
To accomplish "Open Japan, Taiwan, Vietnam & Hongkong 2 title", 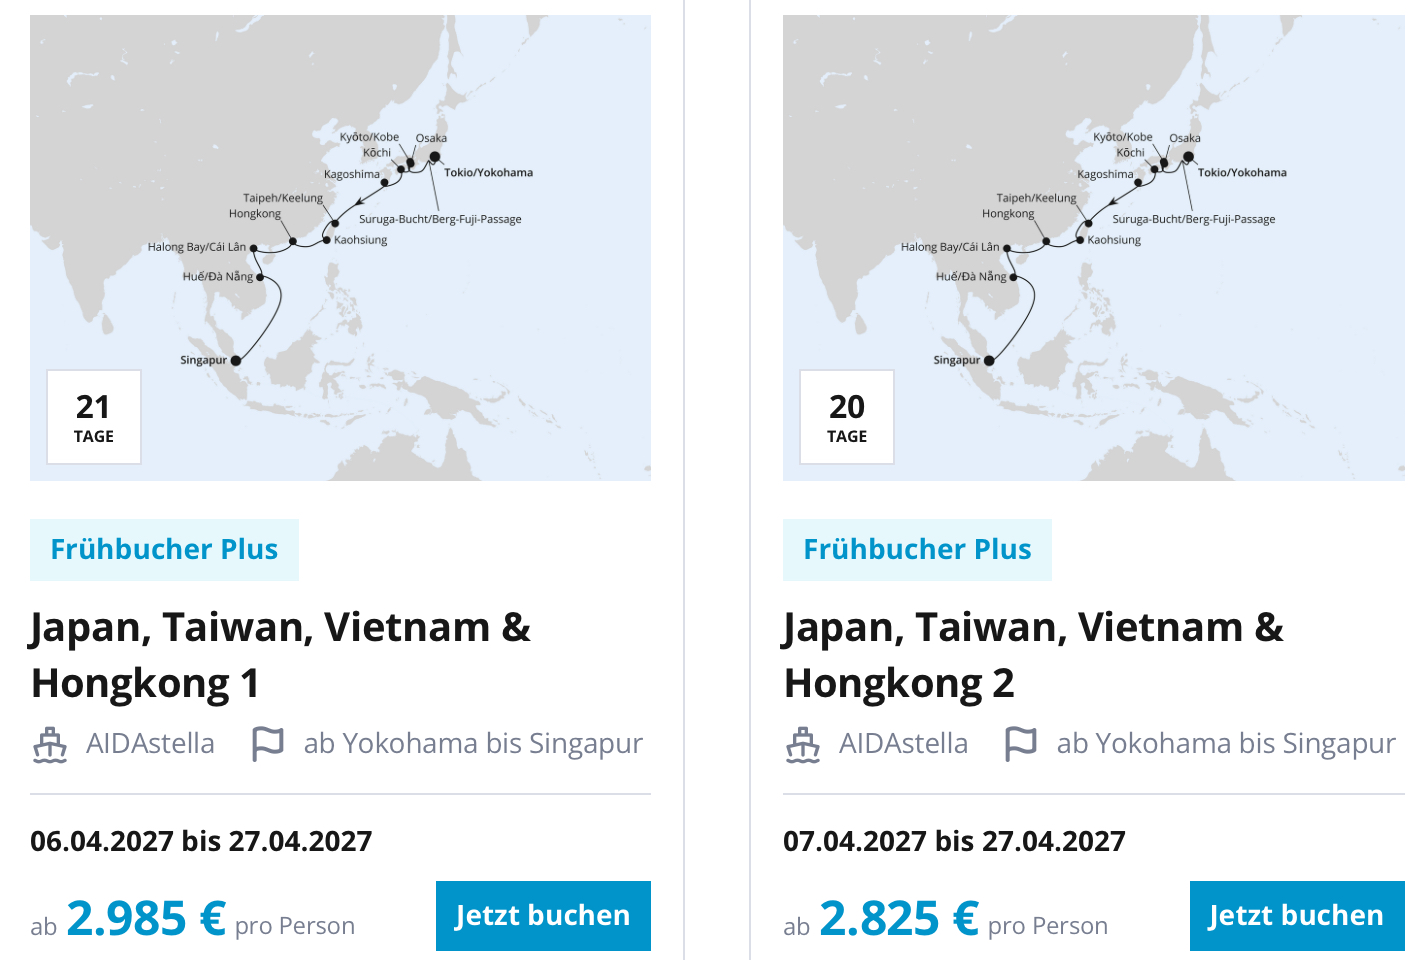I will click(1033, 655).
